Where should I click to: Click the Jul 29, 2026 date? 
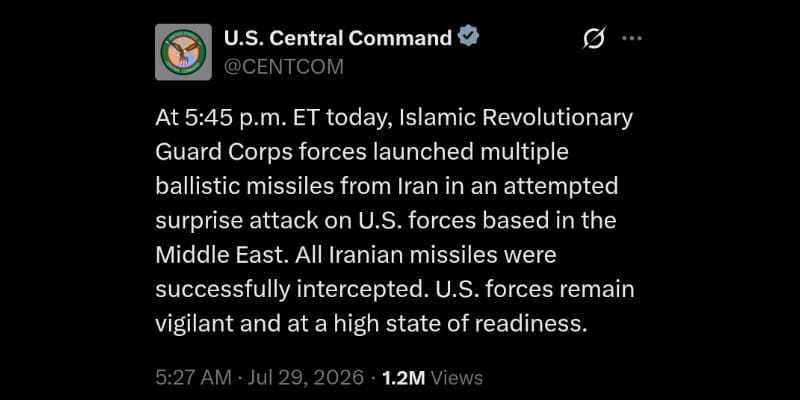point(306,378)
